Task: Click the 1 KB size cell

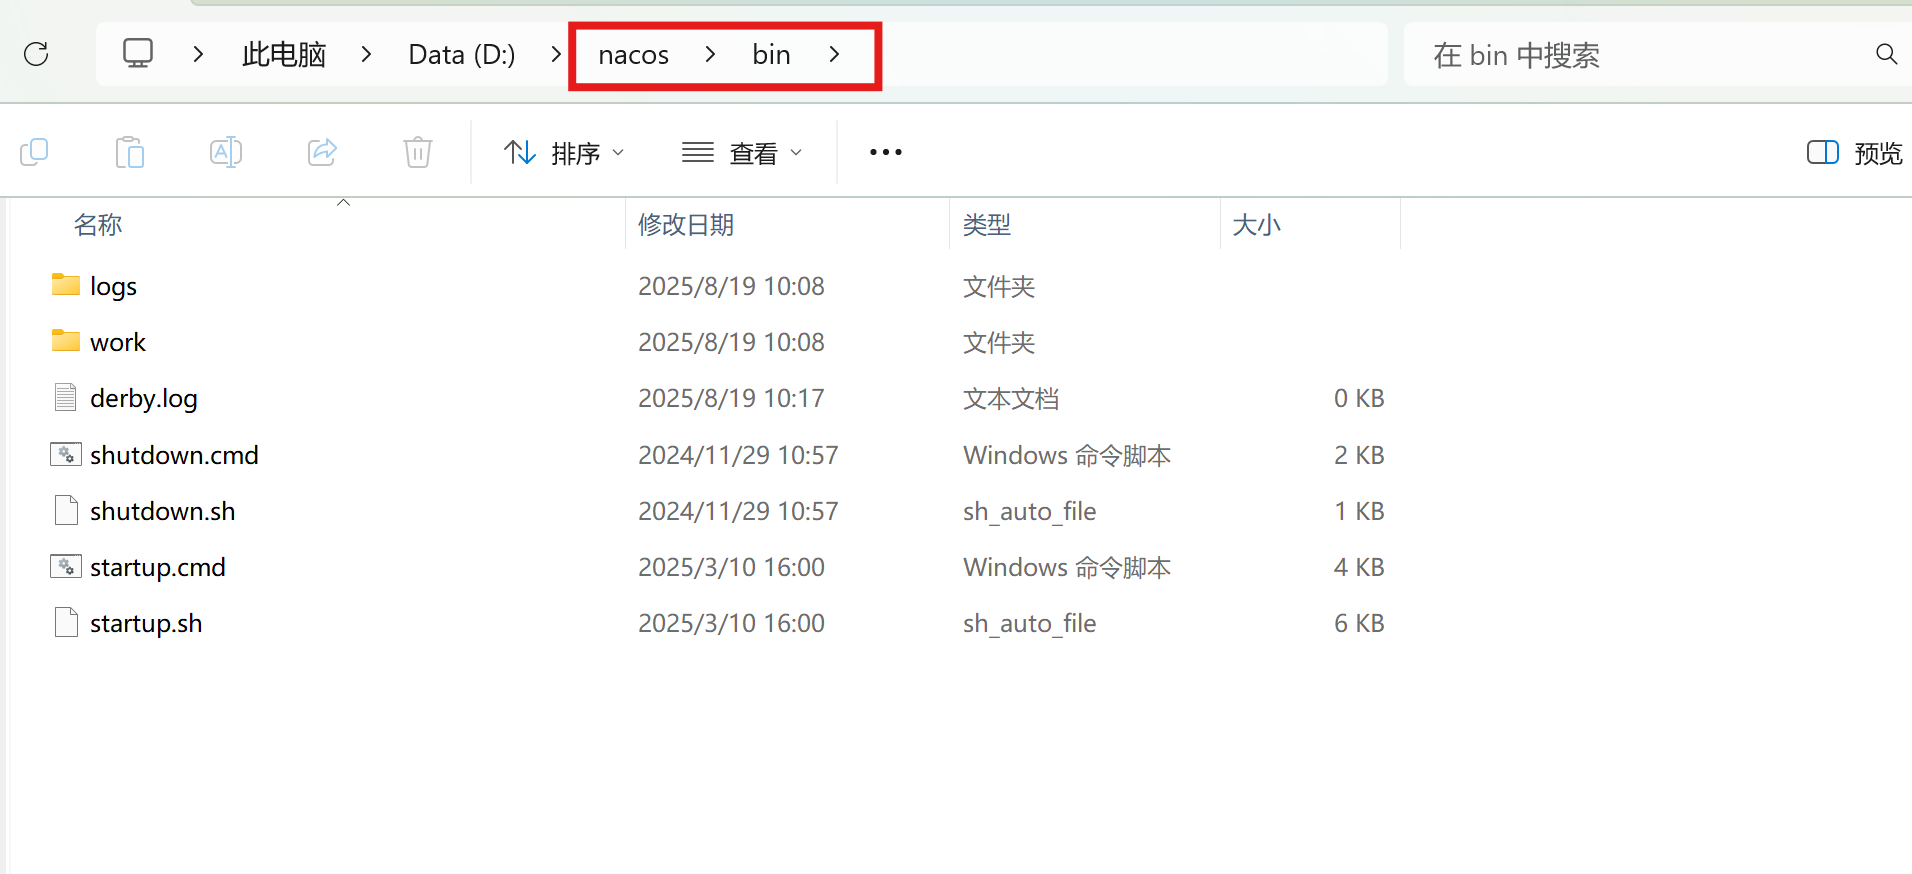Action: point(1359,511)
